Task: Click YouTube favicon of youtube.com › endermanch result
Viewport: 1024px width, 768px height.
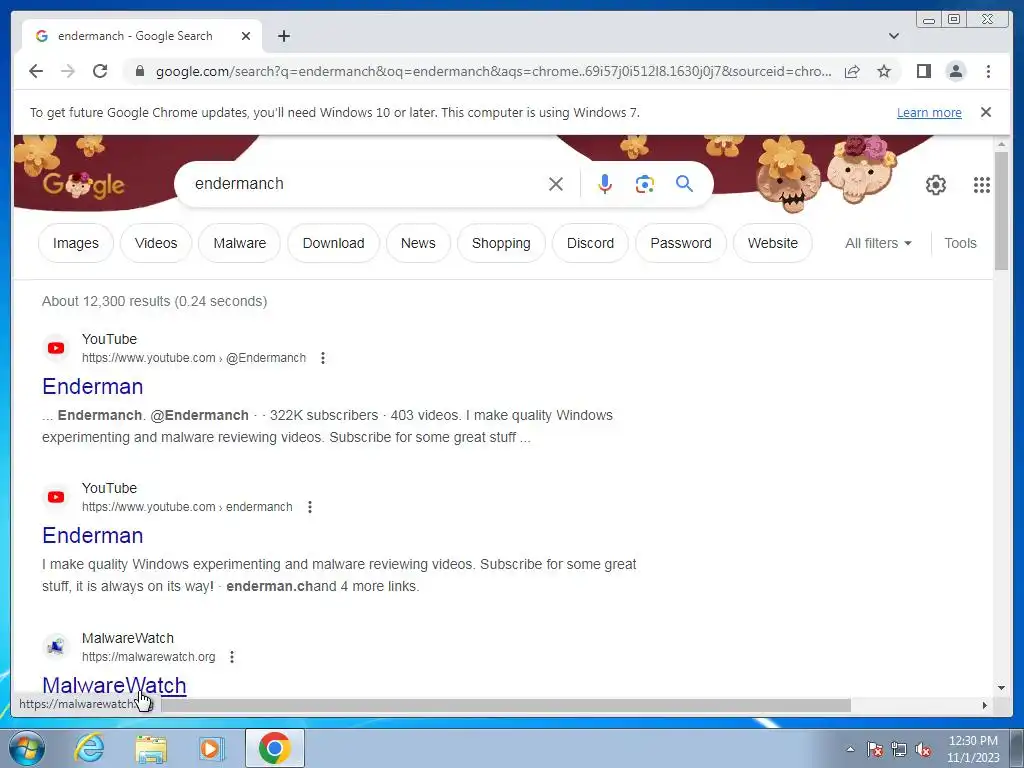Action: tap(56, 497)
